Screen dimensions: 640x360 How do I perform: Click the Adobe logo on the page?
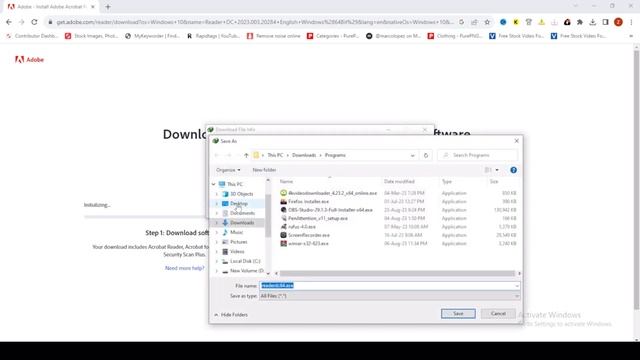tap(29, 60)
